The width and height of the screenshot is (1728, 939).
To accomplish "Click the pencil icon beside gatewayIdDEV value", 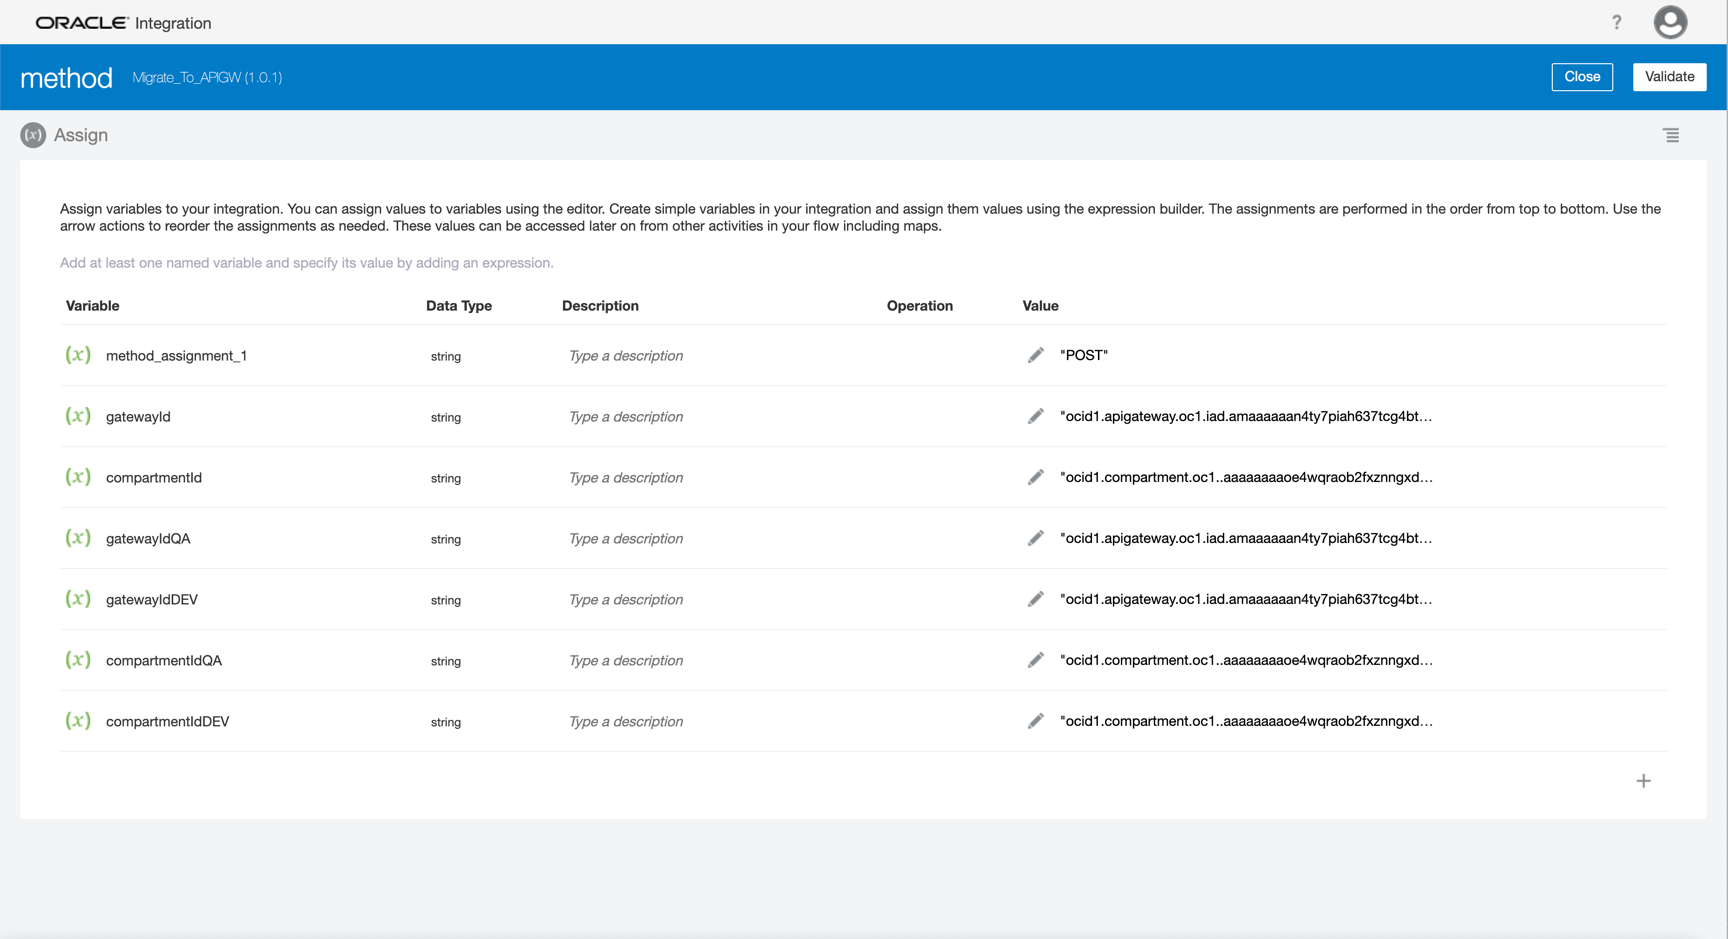I will pos(1035,599).
